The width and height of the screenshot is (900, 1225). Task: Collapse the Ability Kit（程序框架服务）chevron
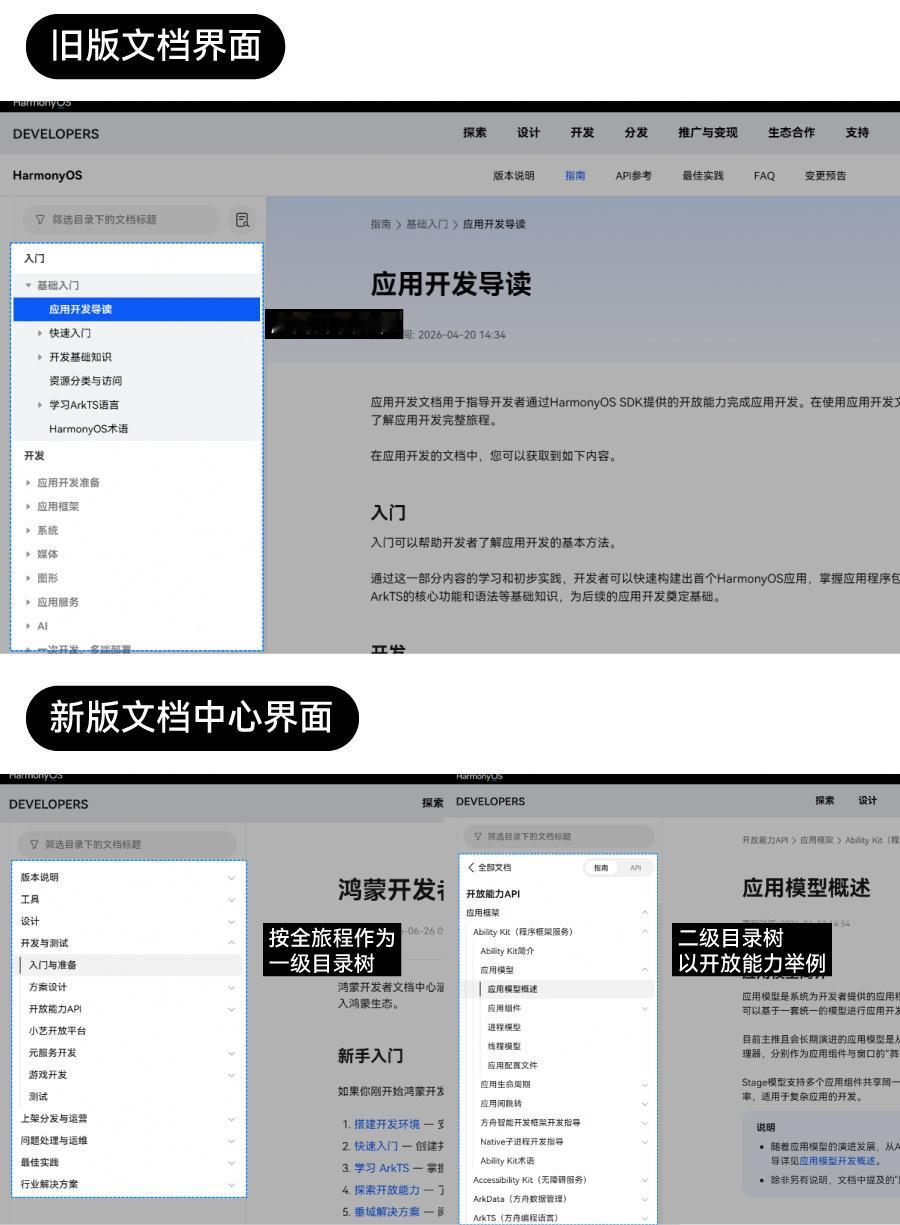(x=645, y=932)
